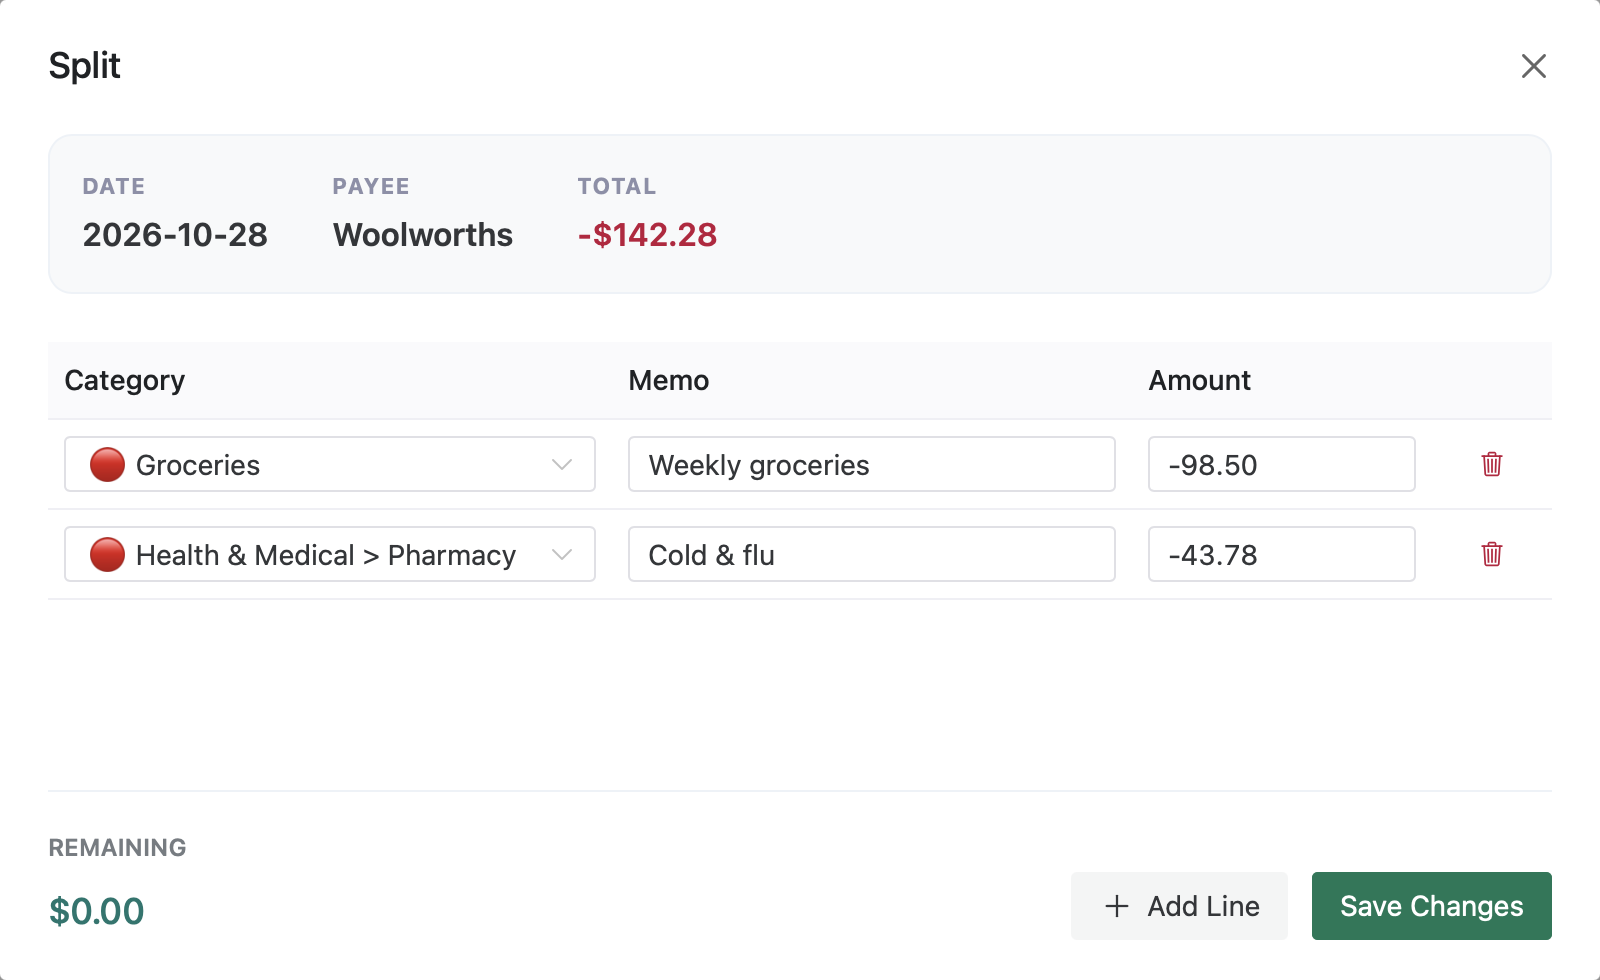This screenshot has width=1600, height=980.
Task: Click the red circle icon beside Groceries
Action: click(107, 464)
